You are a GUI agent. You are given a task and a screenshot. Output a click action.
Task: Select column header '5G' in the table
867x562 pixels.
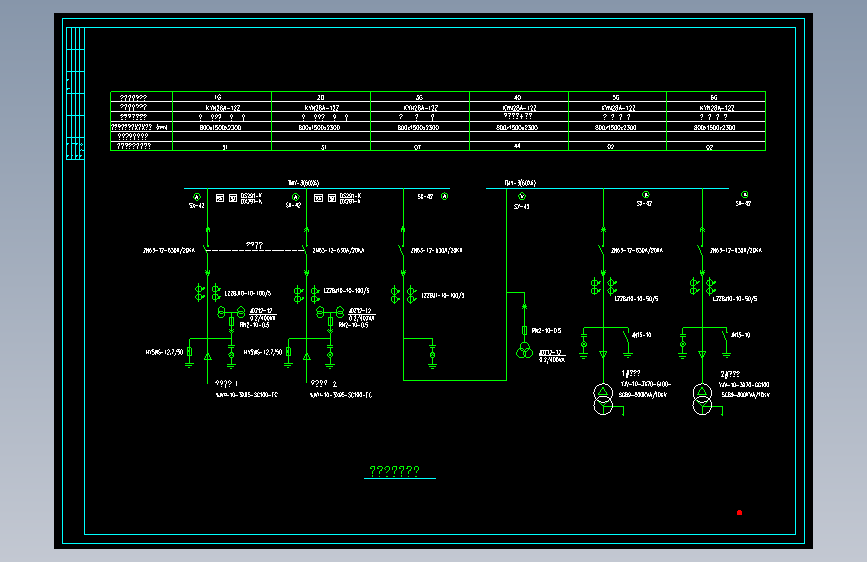(x=616, y=97)
